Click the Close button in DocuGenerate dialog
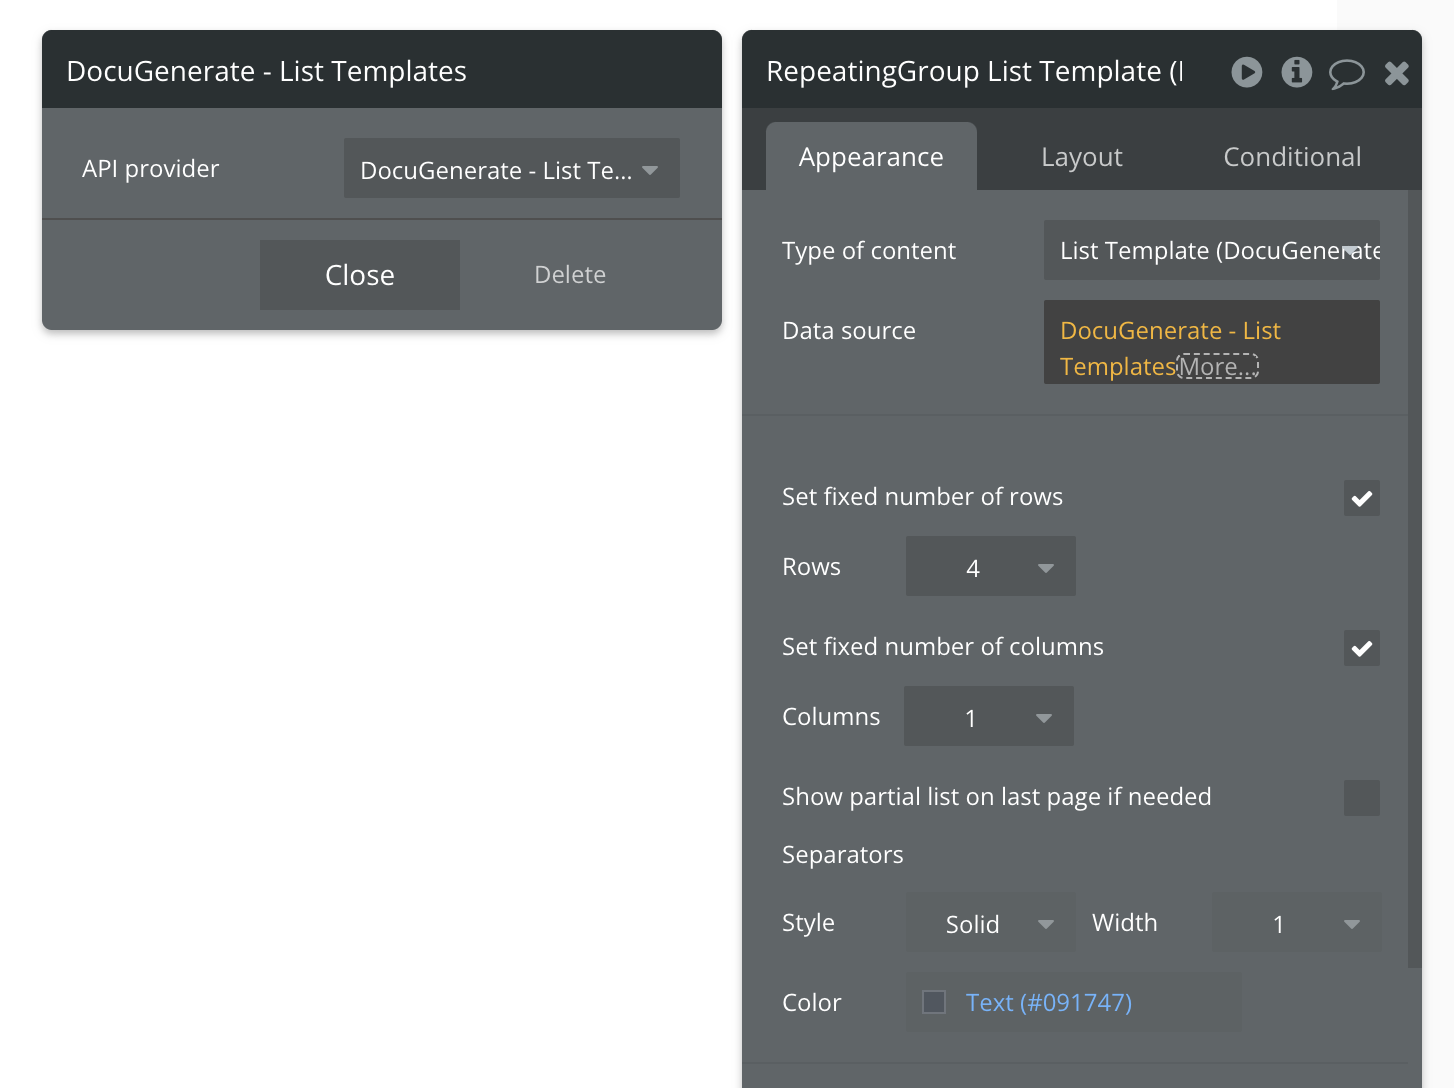Image resolution: width=1454 pixels, height=1088 pixels. point(360,275)
